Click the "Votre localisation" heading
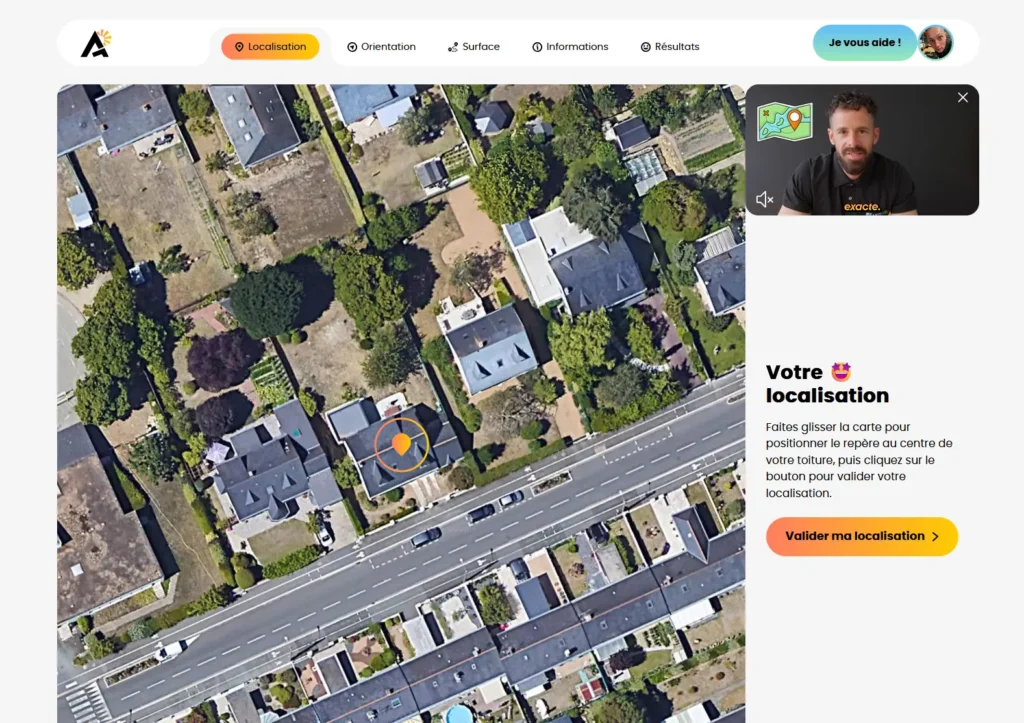 [827, 383]
